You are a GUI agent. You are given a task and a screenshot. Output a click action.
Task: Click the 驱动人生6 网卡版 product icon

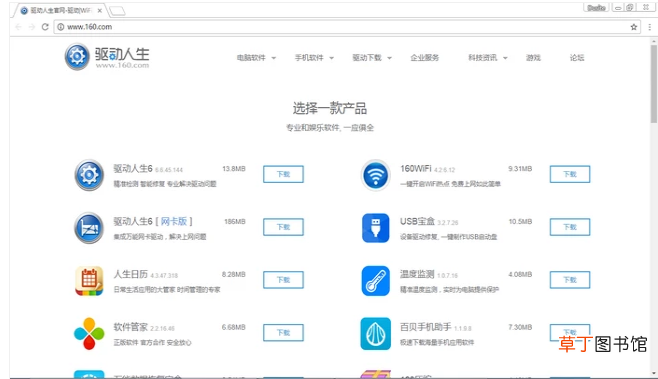tap(89, 228)
